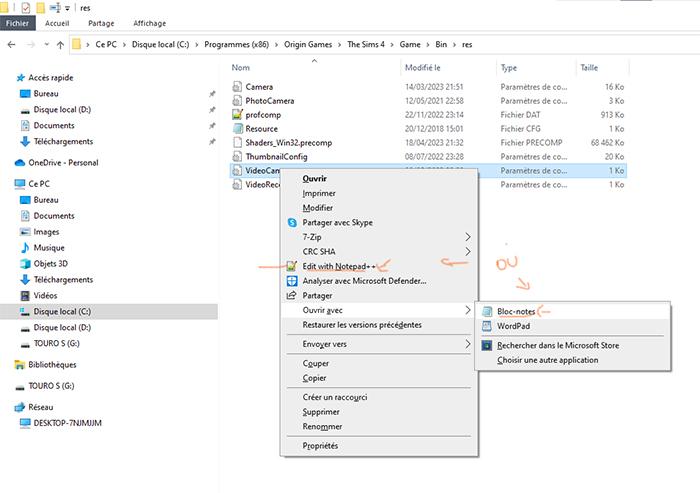Click Origin Games breadcrumb

[308, 44]
